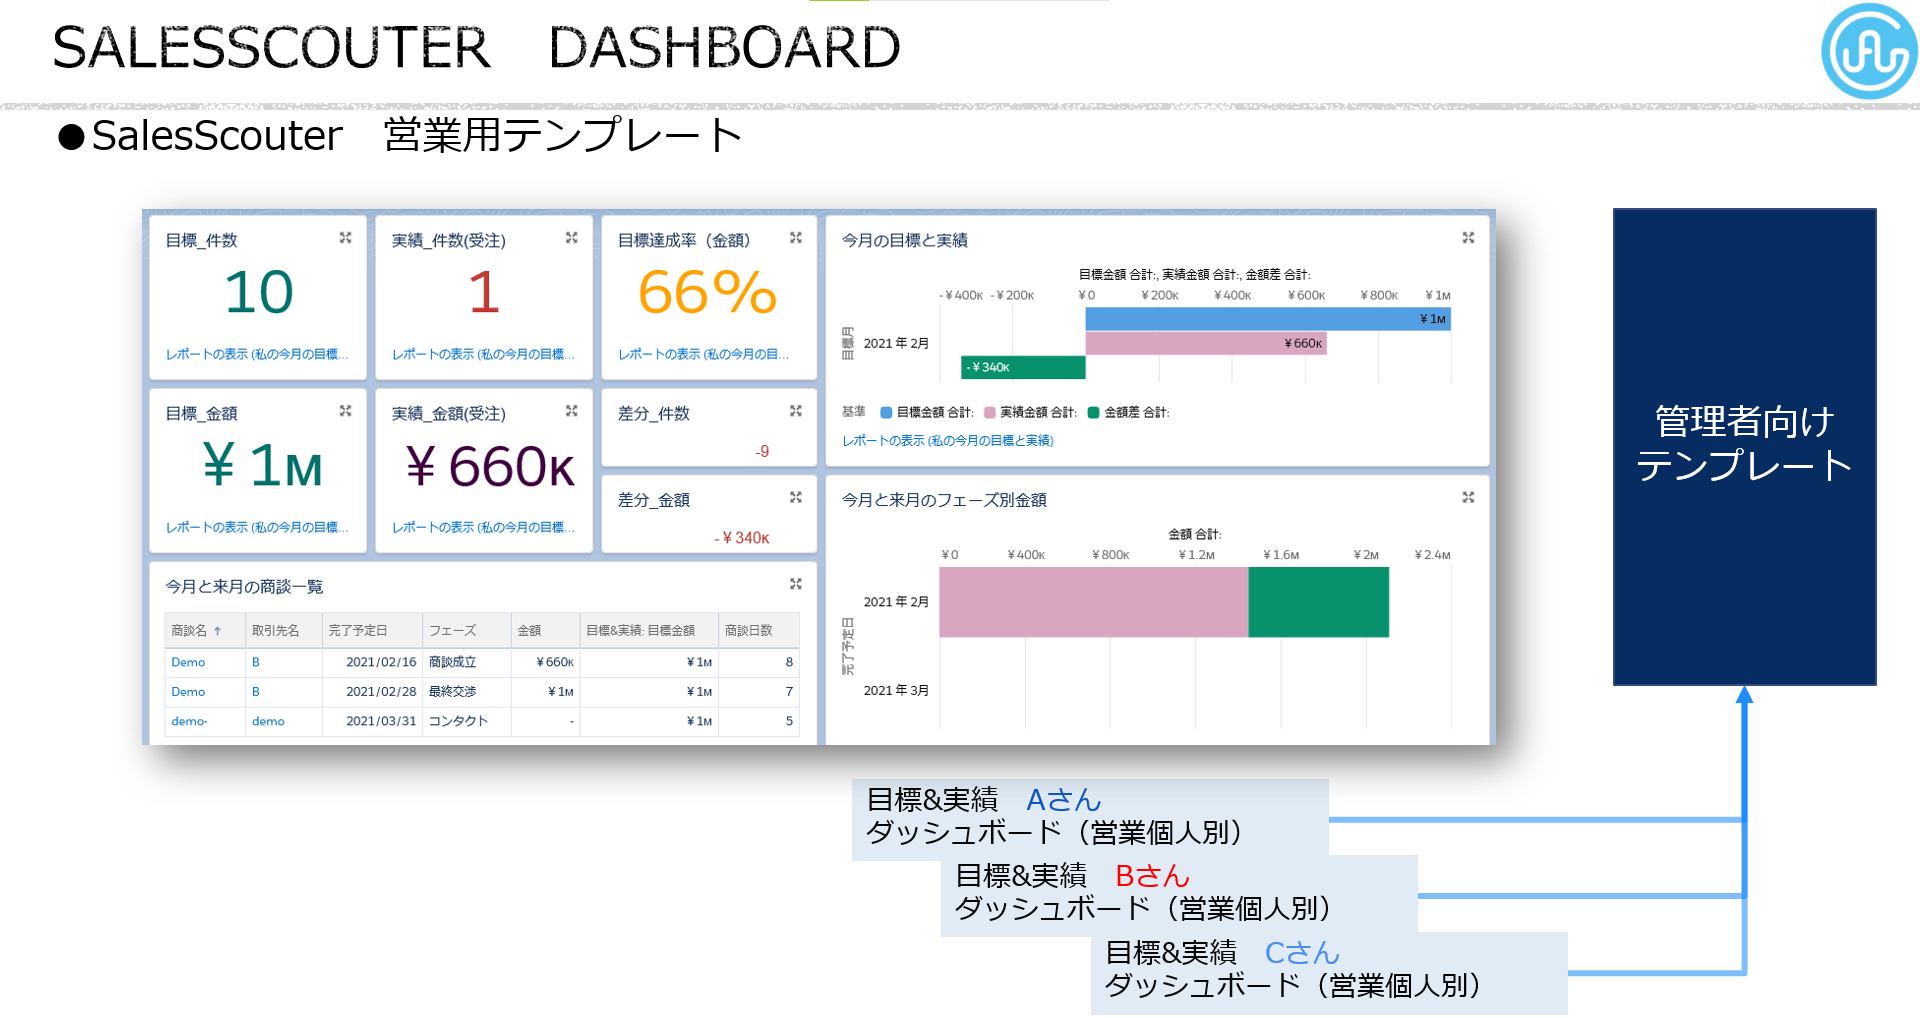1920x1018 pixels.
Task: Select the Bさん dashboard box
Action: click(1179, 895)
